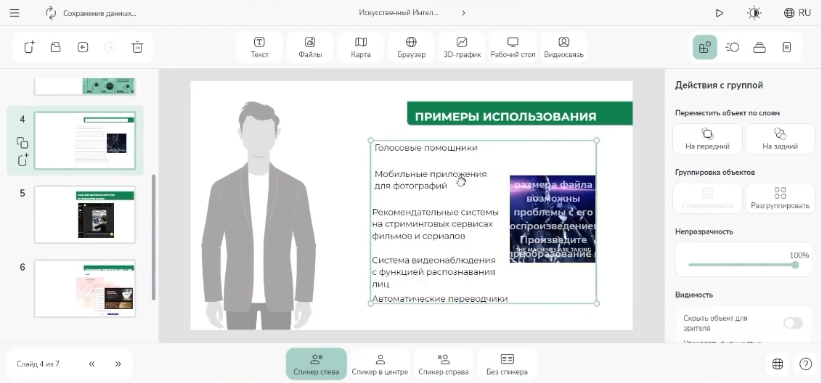Go to next slide with double chevron
This screenshot has width=821, height=383.
(x=118, y=364)
